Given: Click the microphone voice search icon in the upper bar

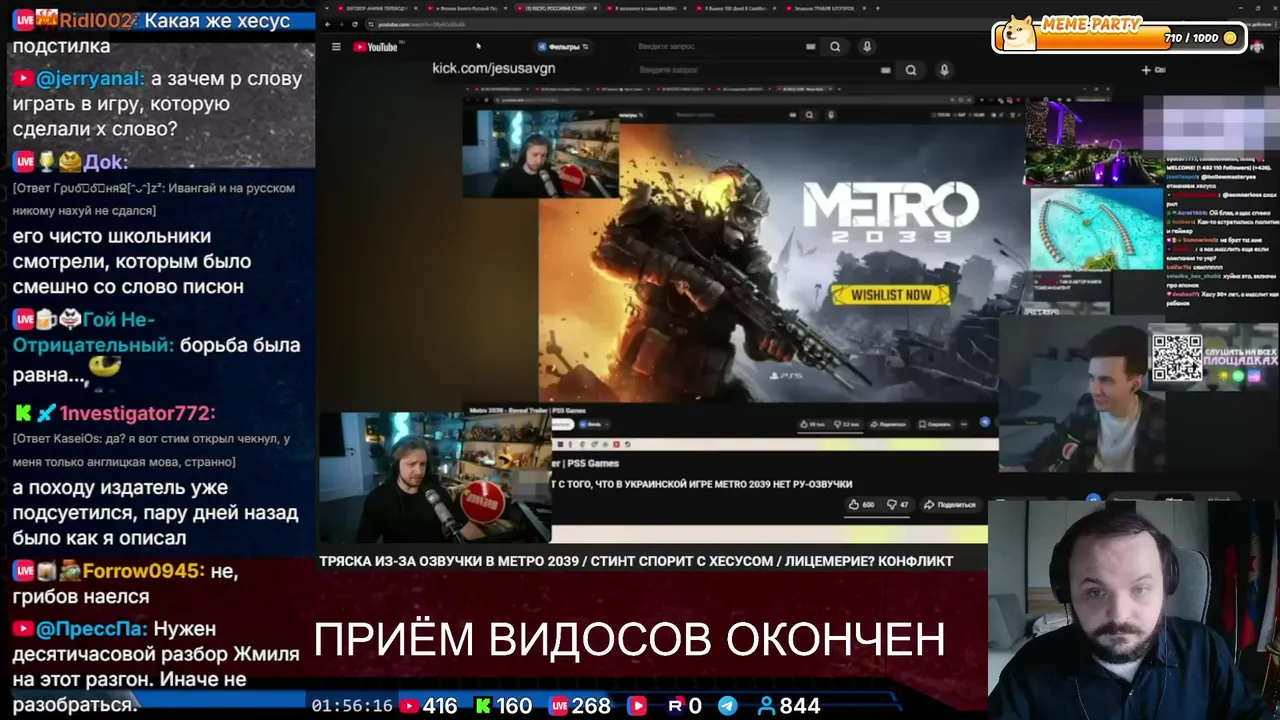Looking at the screenshot, I should [867, 46].
